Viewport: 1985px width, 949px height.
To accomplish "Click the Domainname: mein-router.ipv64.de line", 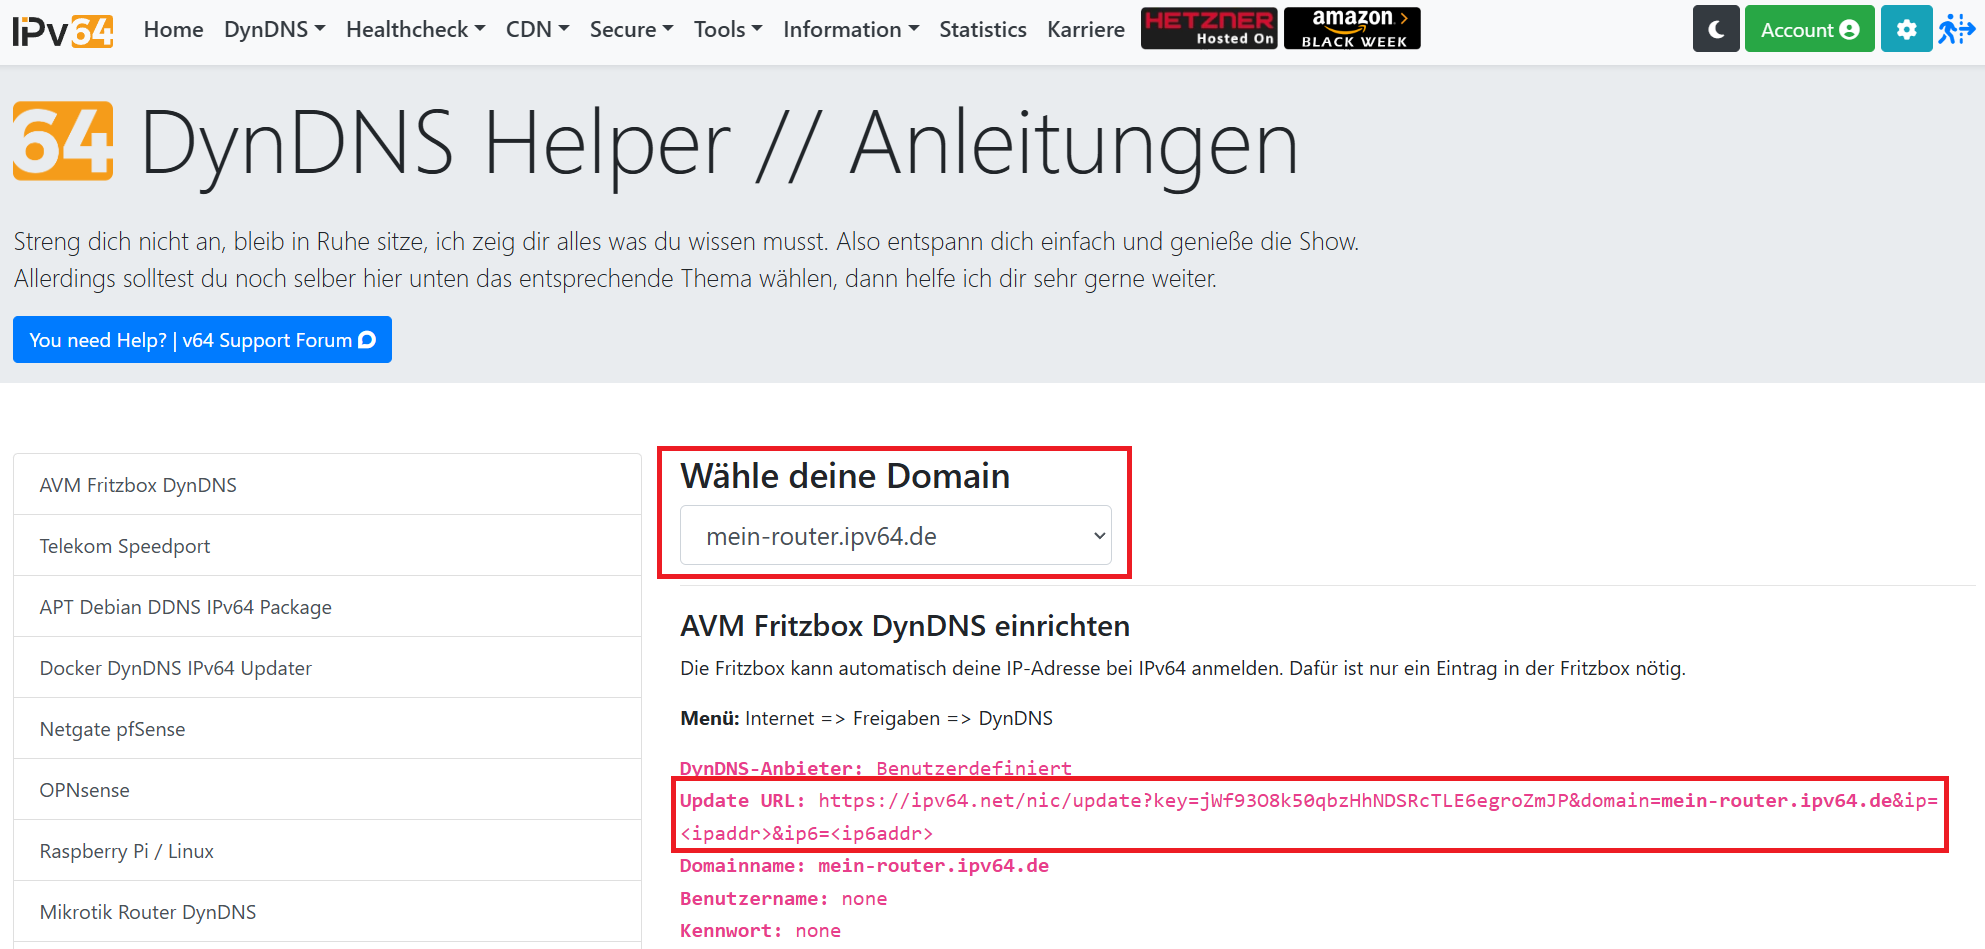I will pyautogui.click(x=864, y=865).
